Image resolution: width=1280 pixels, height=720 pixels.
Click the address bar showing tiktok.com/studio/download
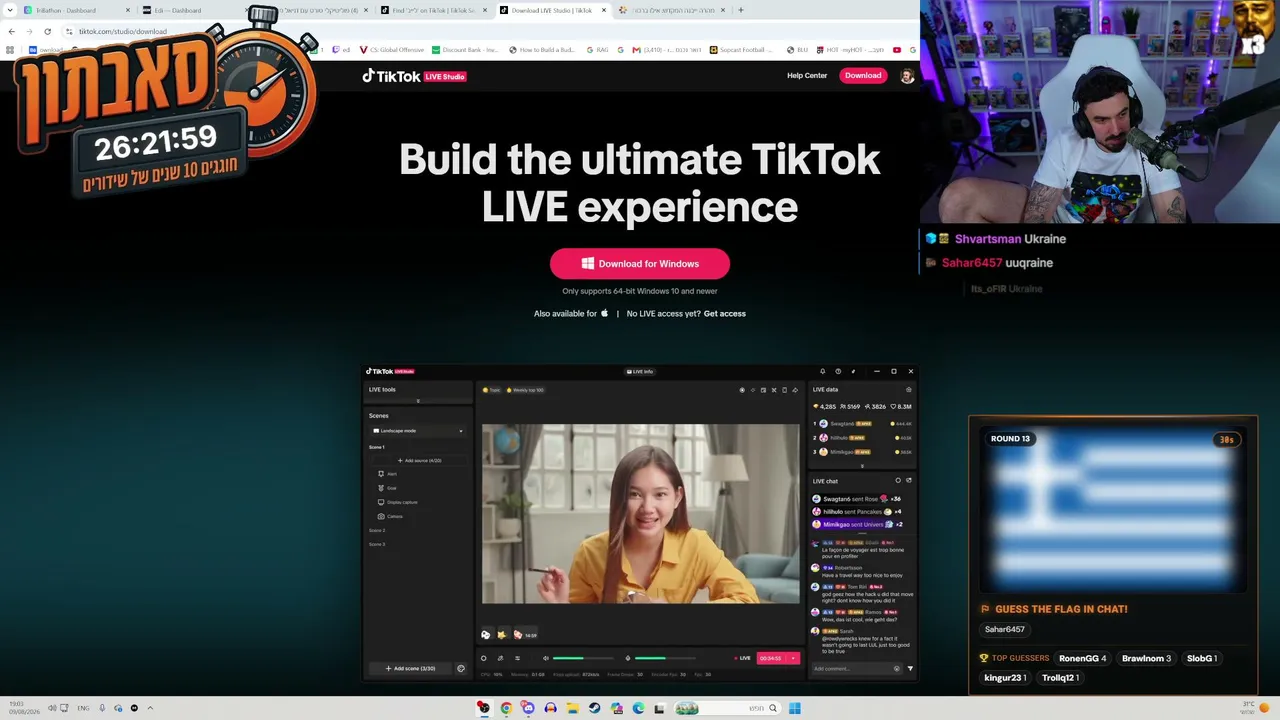(x=123, y=31)
